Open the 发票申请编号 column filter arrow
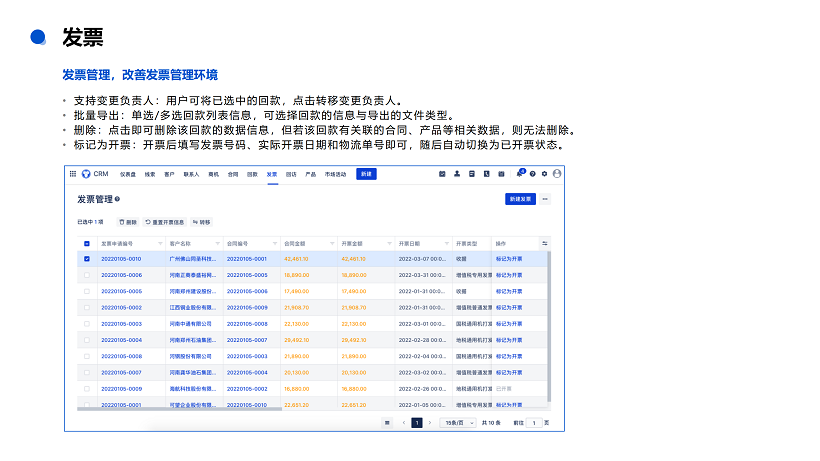 (x=160, y=244)
